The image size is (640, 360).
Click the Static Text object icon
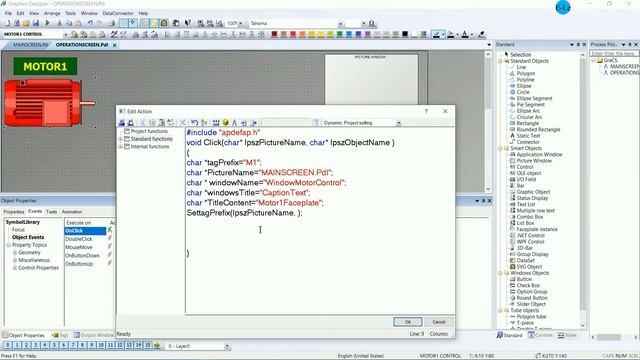tap(513, 136)
